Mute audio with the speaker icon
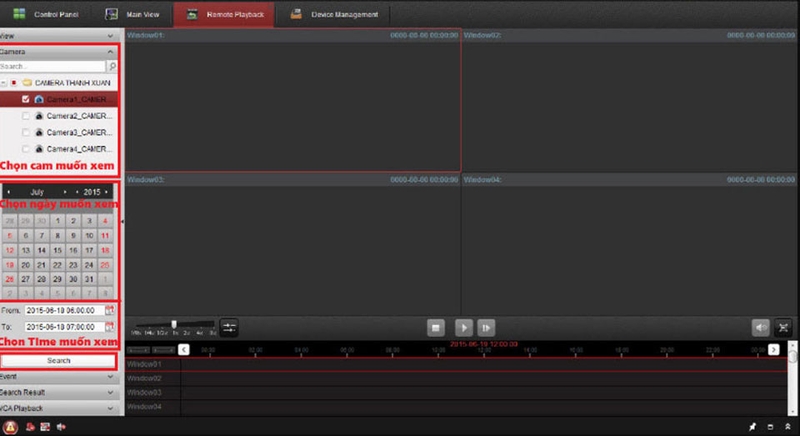The width and height of the screenshot is (800, 436). [x=761, y=327]
